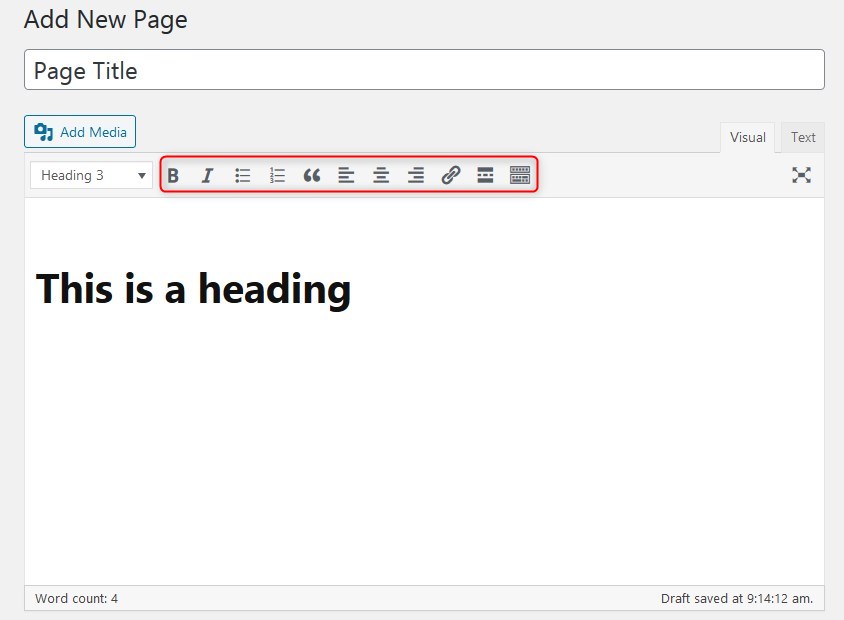Select the Visual editing tab
Viewport: 844px width, 620px height.
pos(747,137)
